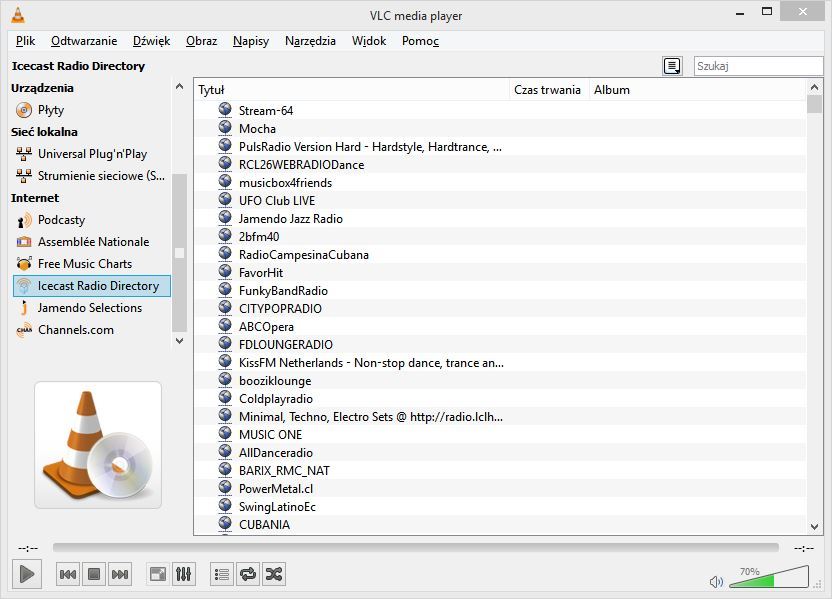Sort by the Album column header
Viewport: 832px width, 599px height.
tap(698, 90)
